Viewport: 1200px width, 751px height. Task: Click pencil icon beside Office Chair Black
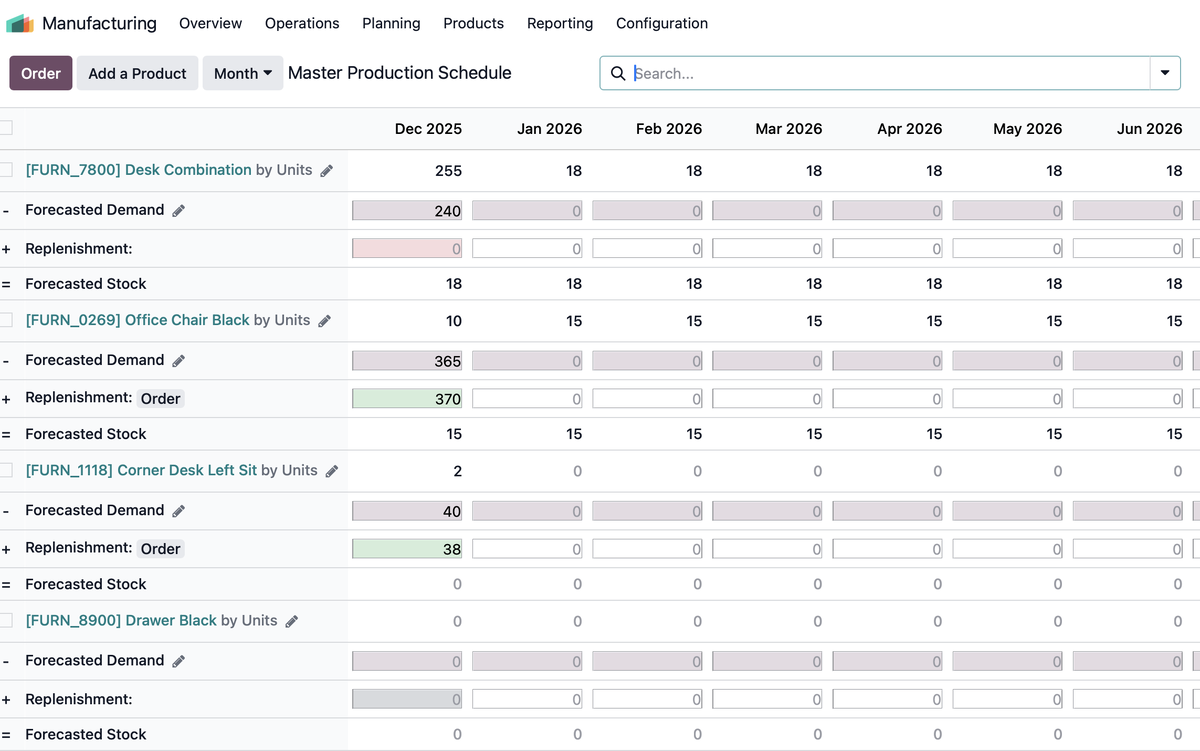(324, 321)
